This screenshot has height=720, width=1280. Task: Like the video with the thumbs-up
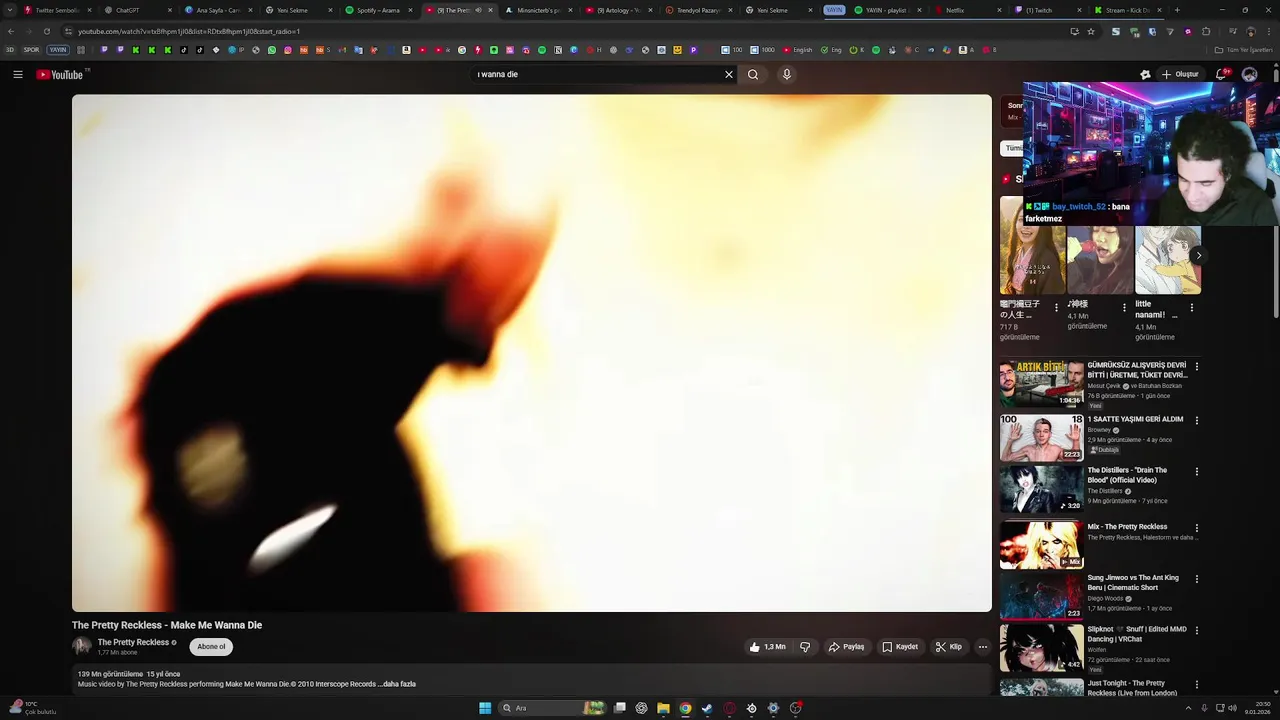(768, 647)
